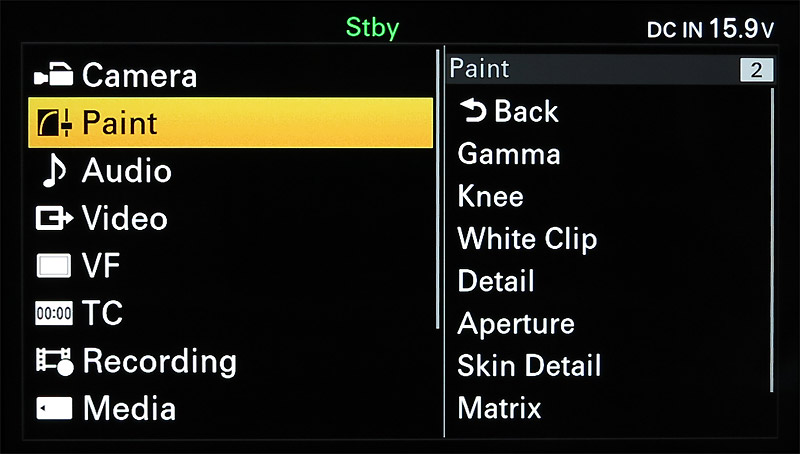Screen dimensions: 800x454
Task: Click the right submenu scrollbar
Action: (x=773, y=240)
